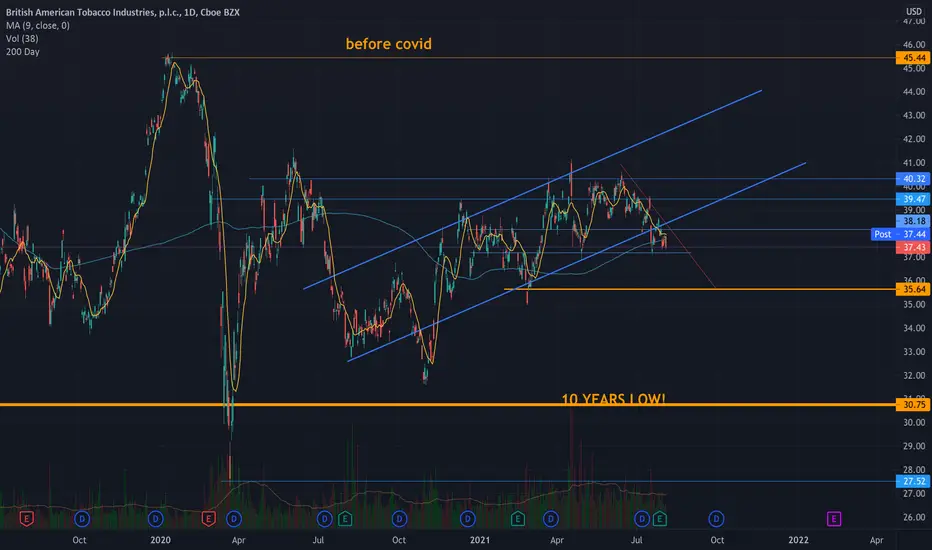Click the 38.18 price label on the axis

(x=912, y=221)
